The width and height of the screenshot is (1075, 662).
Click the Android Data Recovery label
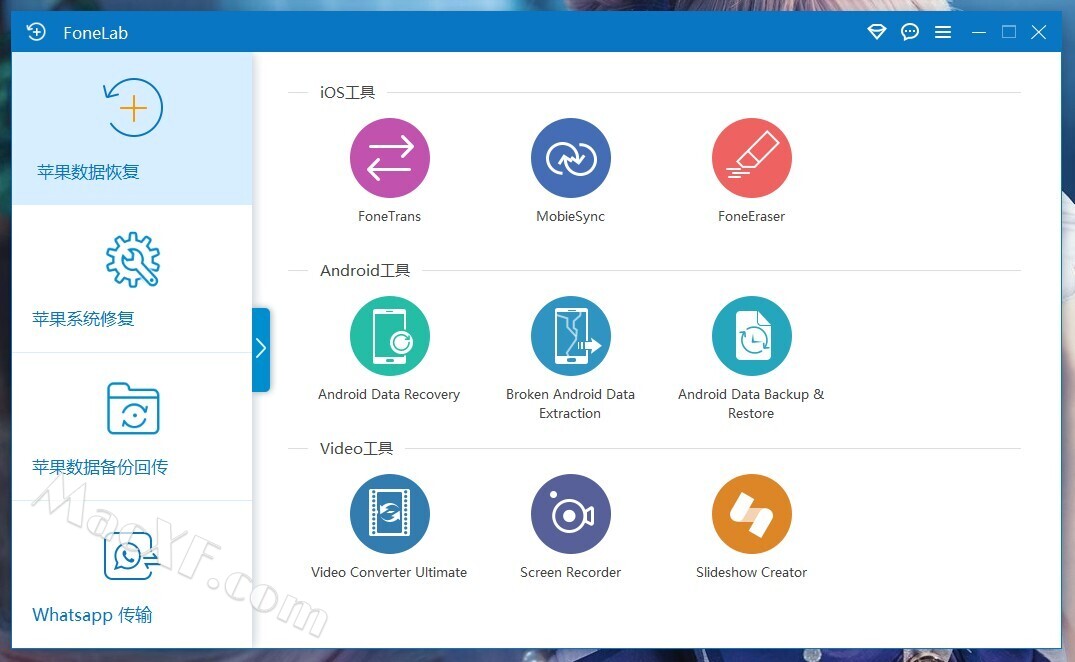pyautogui.click(x=389, y=394)
